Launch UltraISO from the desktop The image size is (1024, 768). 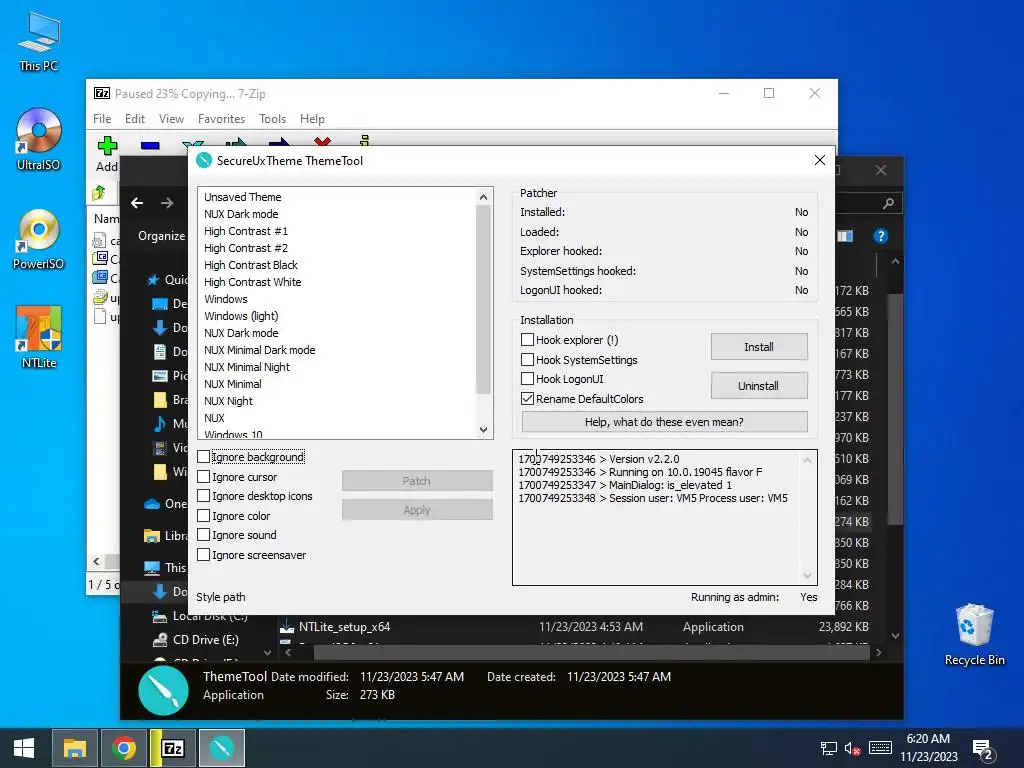tap(39, 140)
